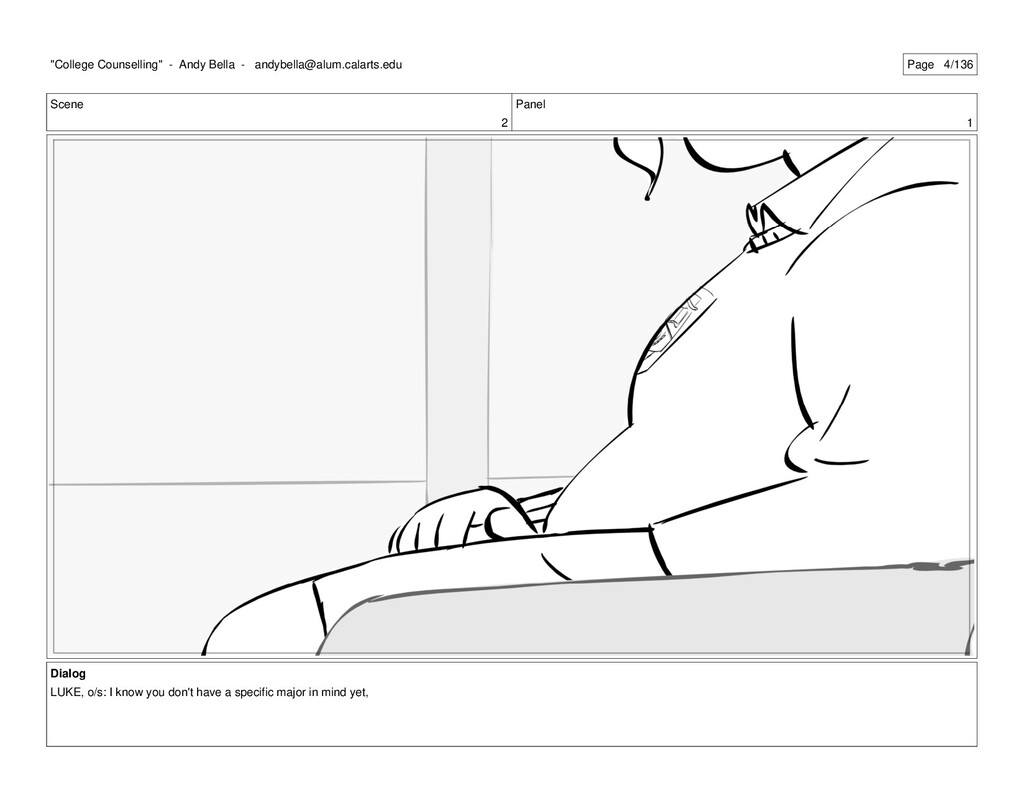
Task: Click the Panel label in header
Action: coord(530,105)
